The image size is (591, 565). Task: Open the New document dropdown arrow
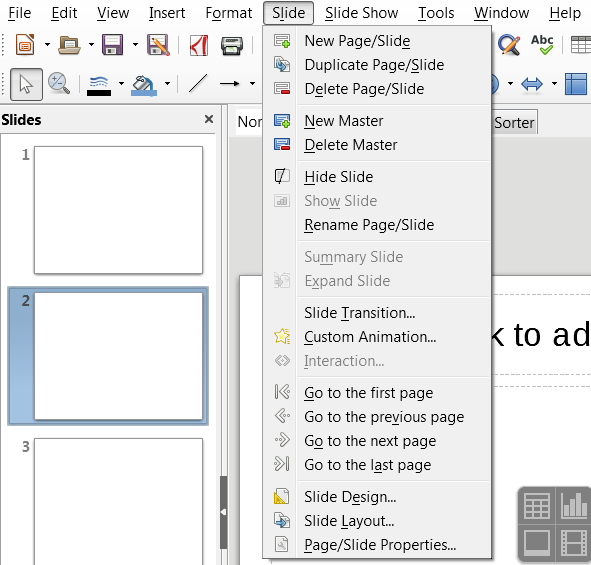click(47, 44)
